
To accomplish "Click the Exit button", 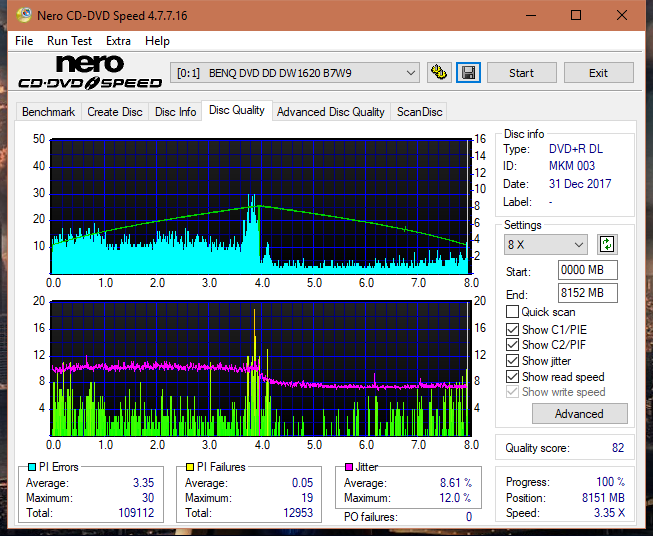I will pos(598,73).
